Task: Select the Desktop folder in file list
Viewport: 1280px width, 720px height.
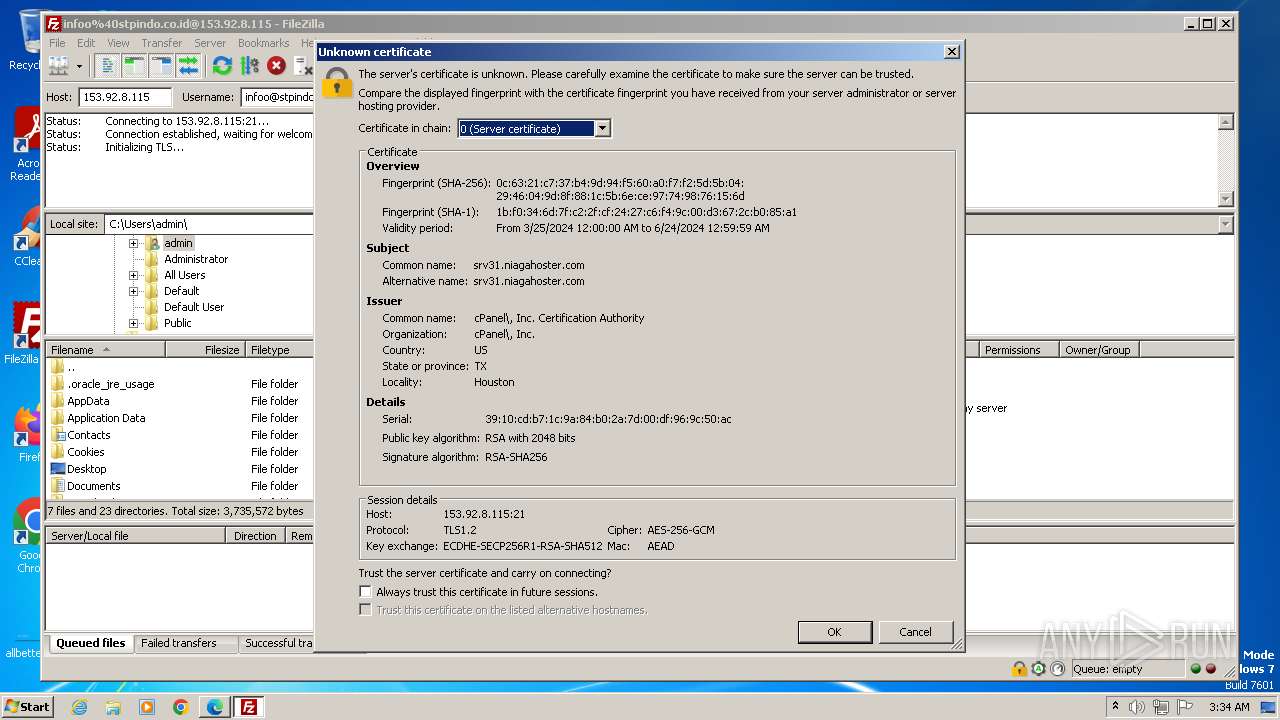Action: point(86,469)
